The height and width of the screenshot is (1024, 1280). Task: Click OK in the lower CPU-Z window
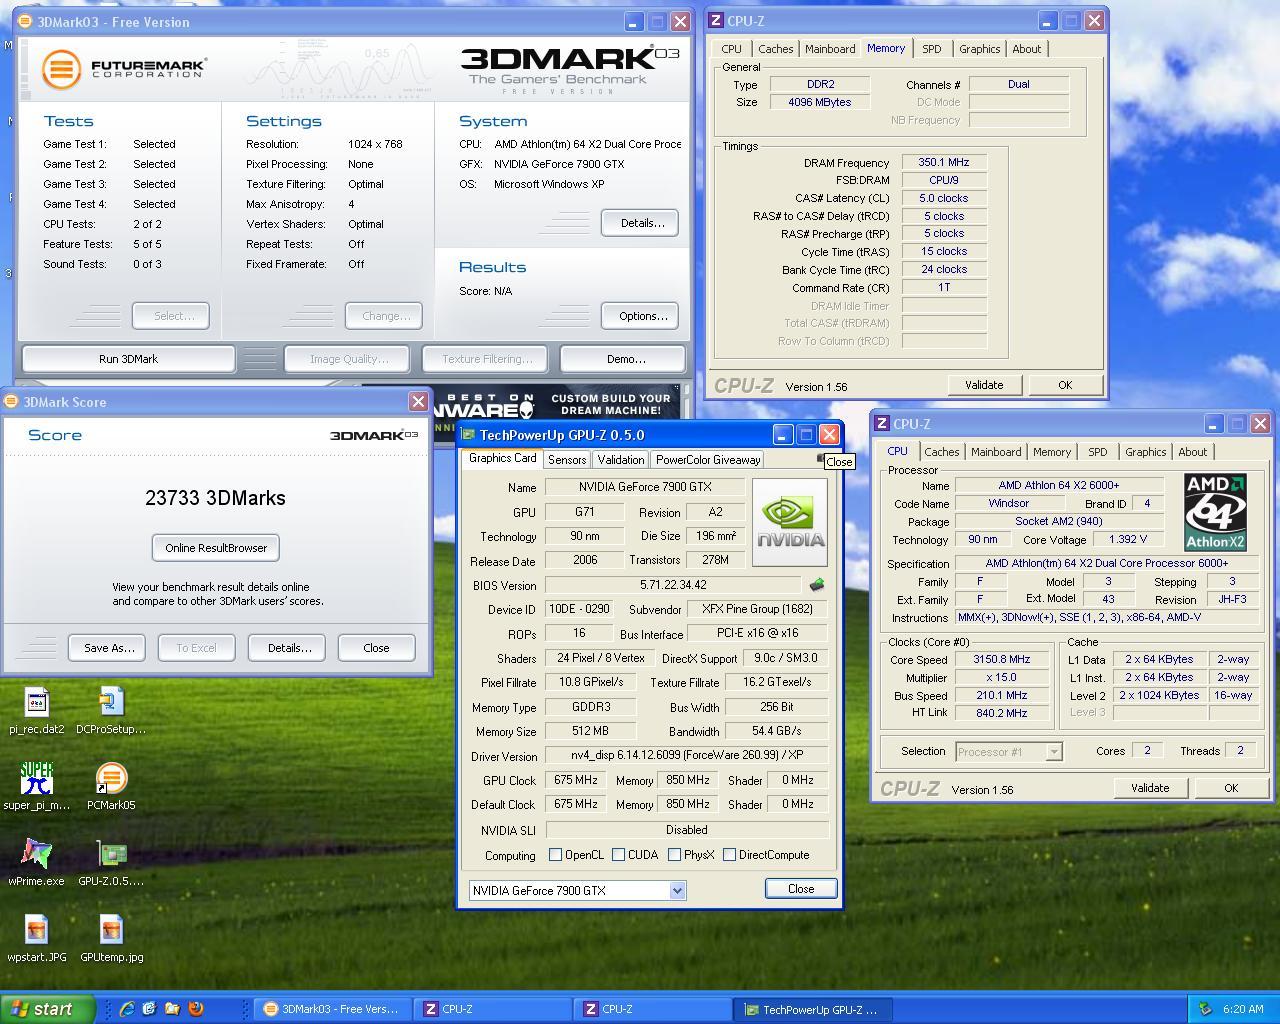coord(1231,788)
